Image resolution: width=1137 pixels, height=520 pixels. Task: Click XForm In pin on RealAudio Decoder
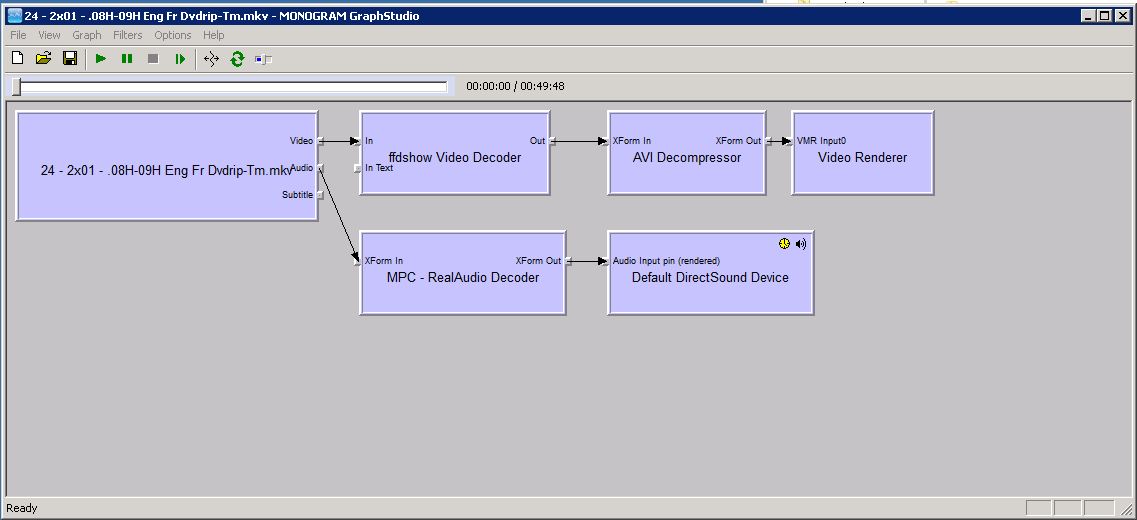click(x=357, y=261)
